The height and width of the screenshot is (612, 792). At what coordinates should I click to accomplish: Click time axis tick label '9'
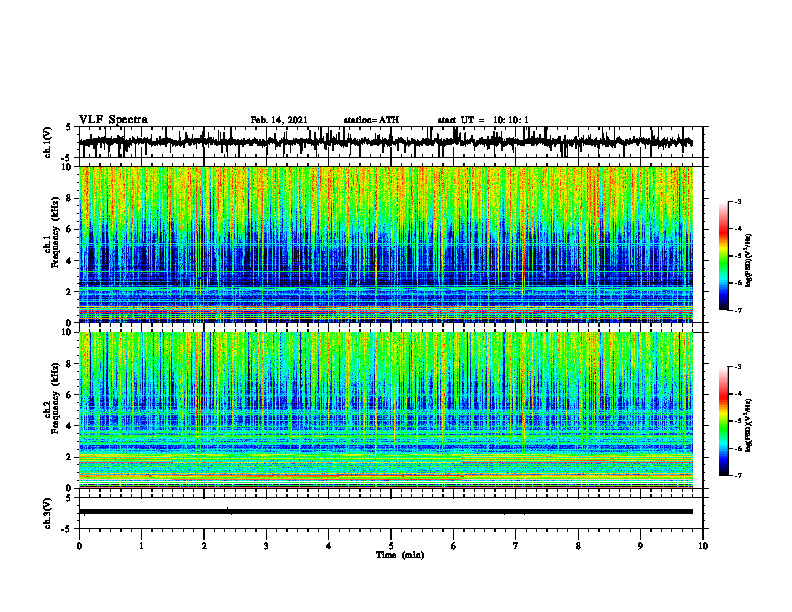[x=640, y=546]
